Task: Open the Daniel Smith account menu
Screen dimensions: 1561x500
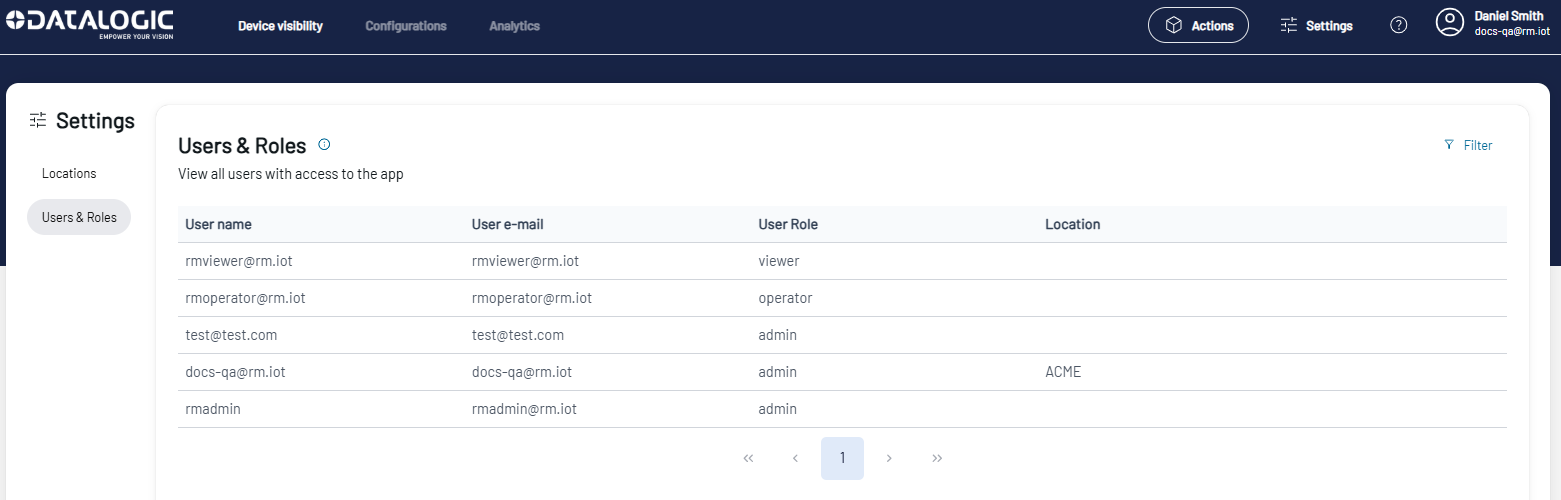Action: point(1508,24)
